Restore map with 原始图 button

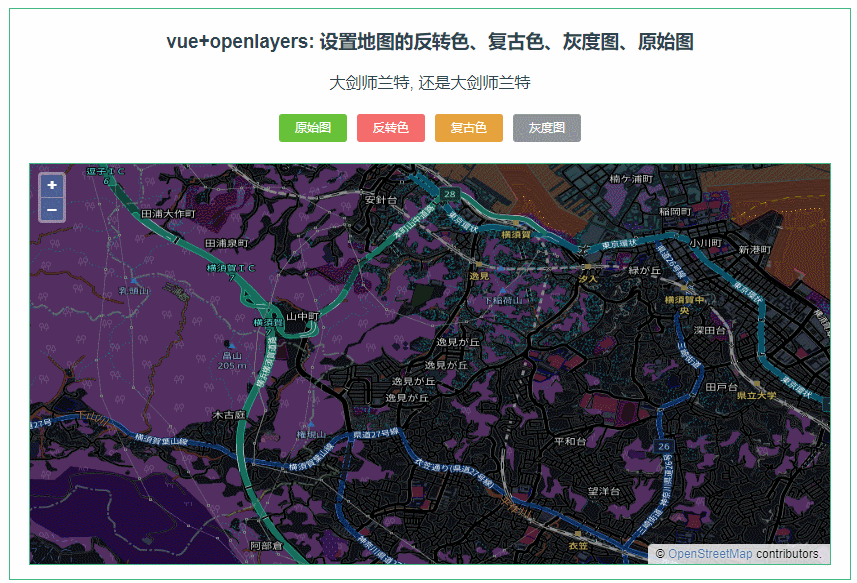coord(312,128)
